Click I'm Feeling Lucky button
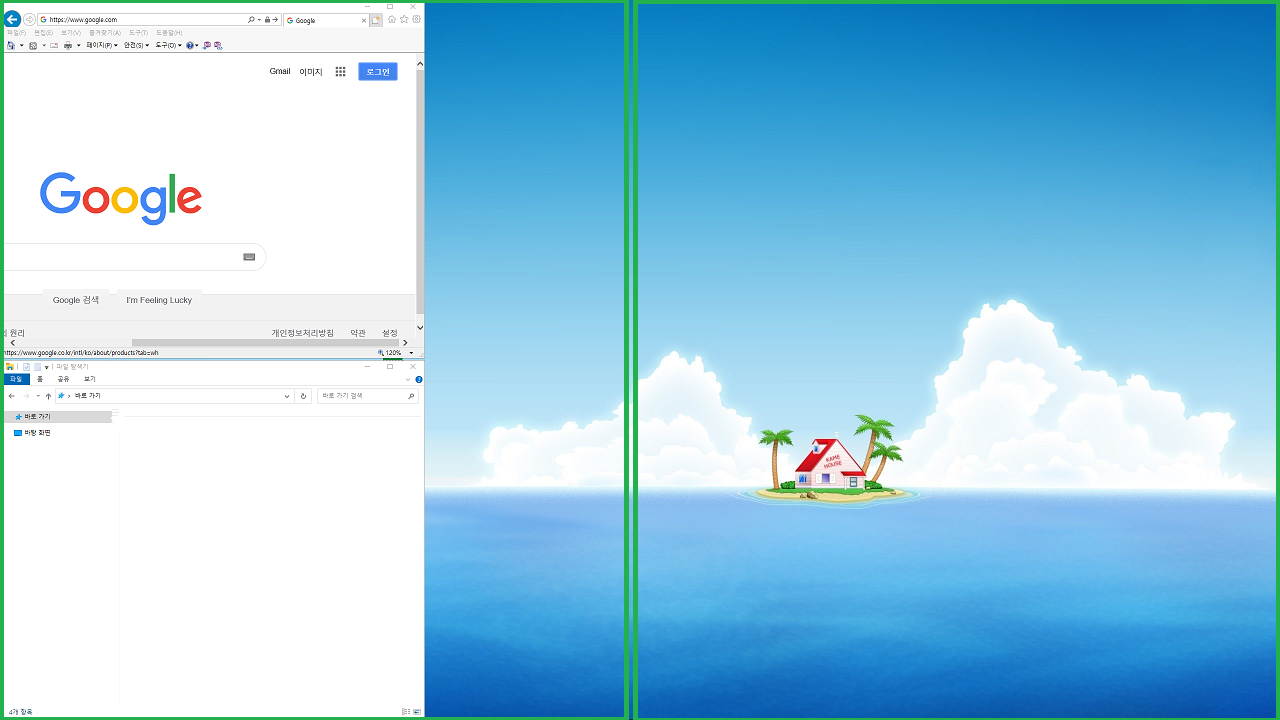 click(159, 300)
